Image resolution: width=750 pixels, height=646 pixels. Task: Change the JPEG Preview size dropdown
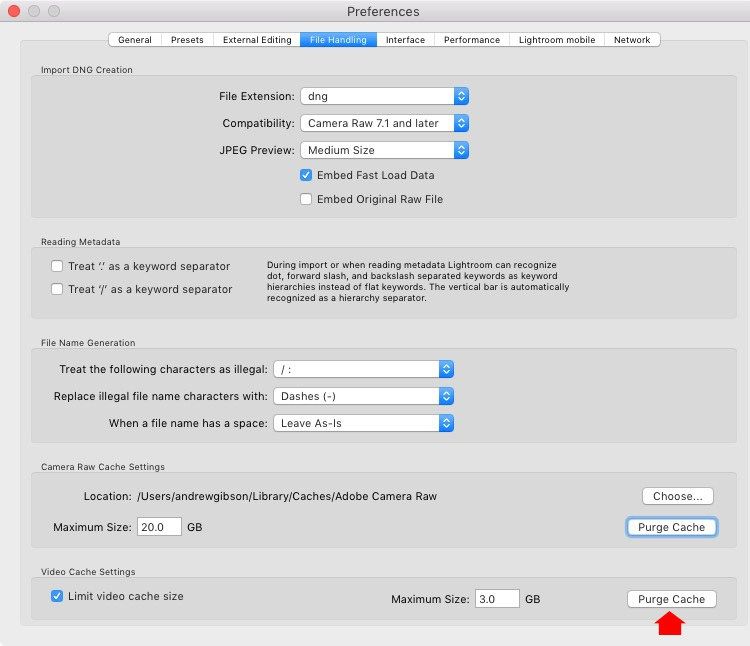384,150
